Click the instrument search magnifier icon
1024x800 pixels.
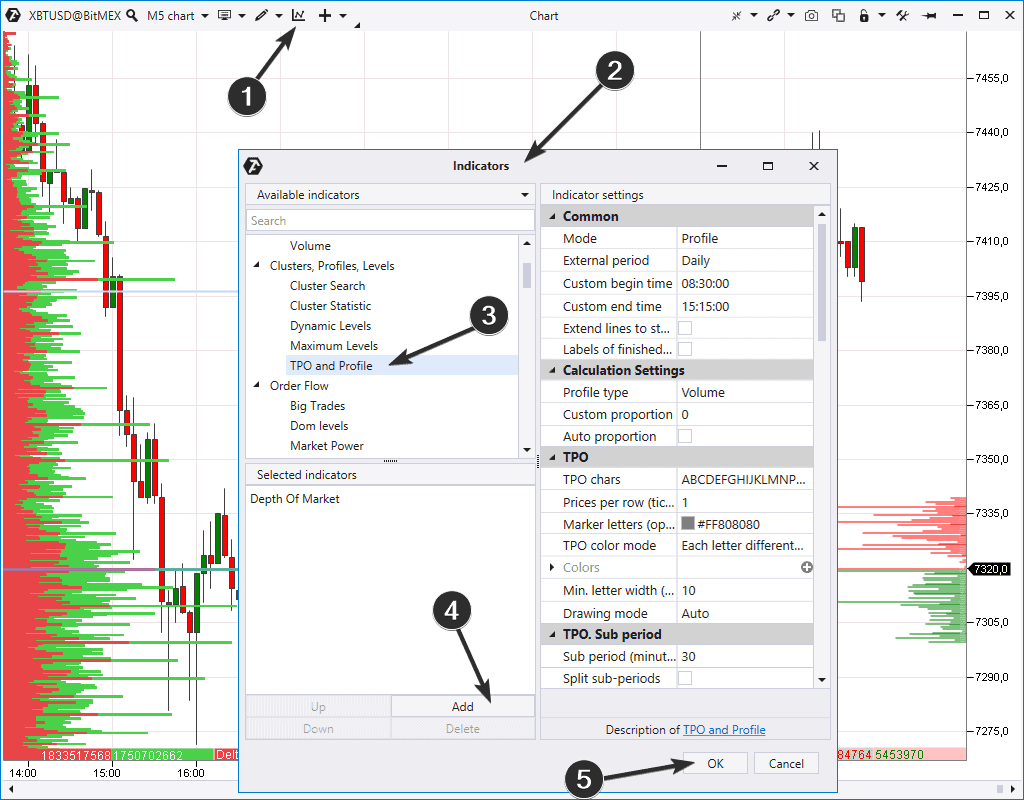coord(133,16)
